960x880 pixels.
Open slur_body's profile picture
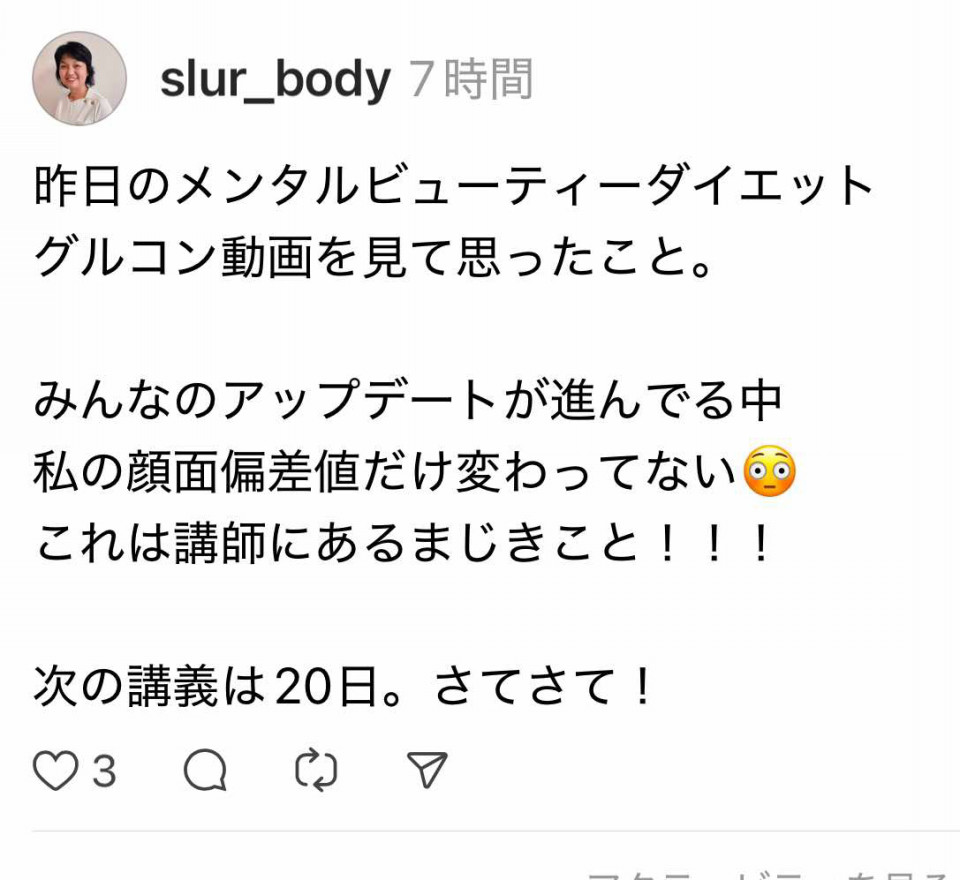pos(79,79)
